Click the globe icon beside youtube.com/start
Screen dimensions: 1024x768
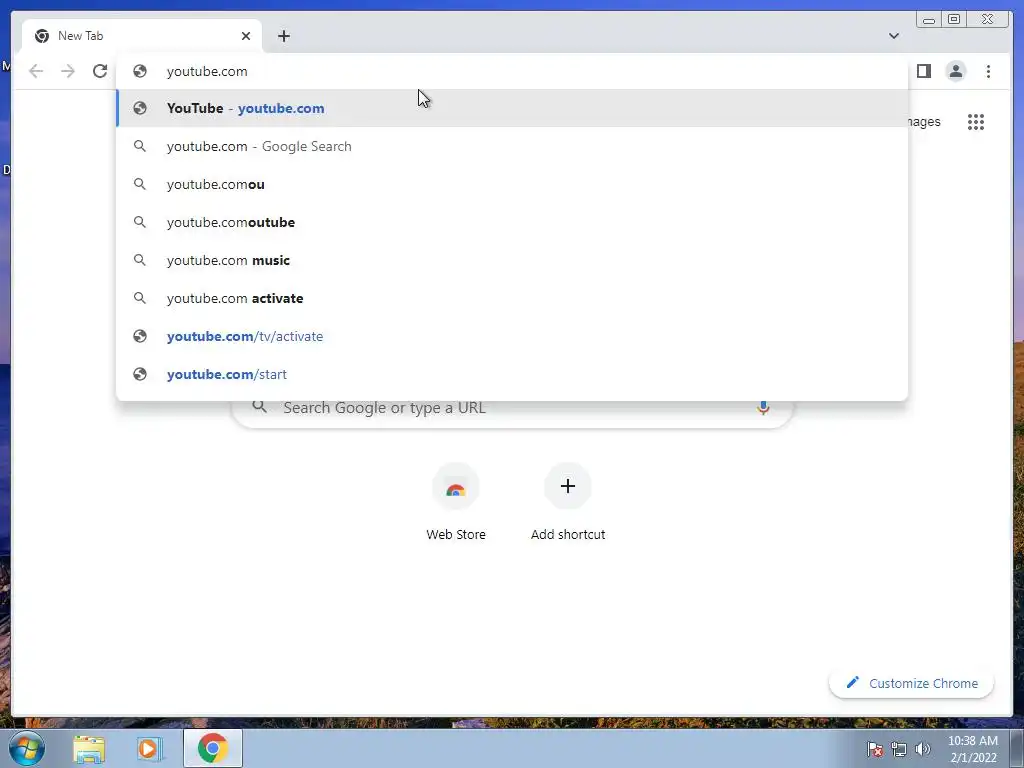[140, 374]
